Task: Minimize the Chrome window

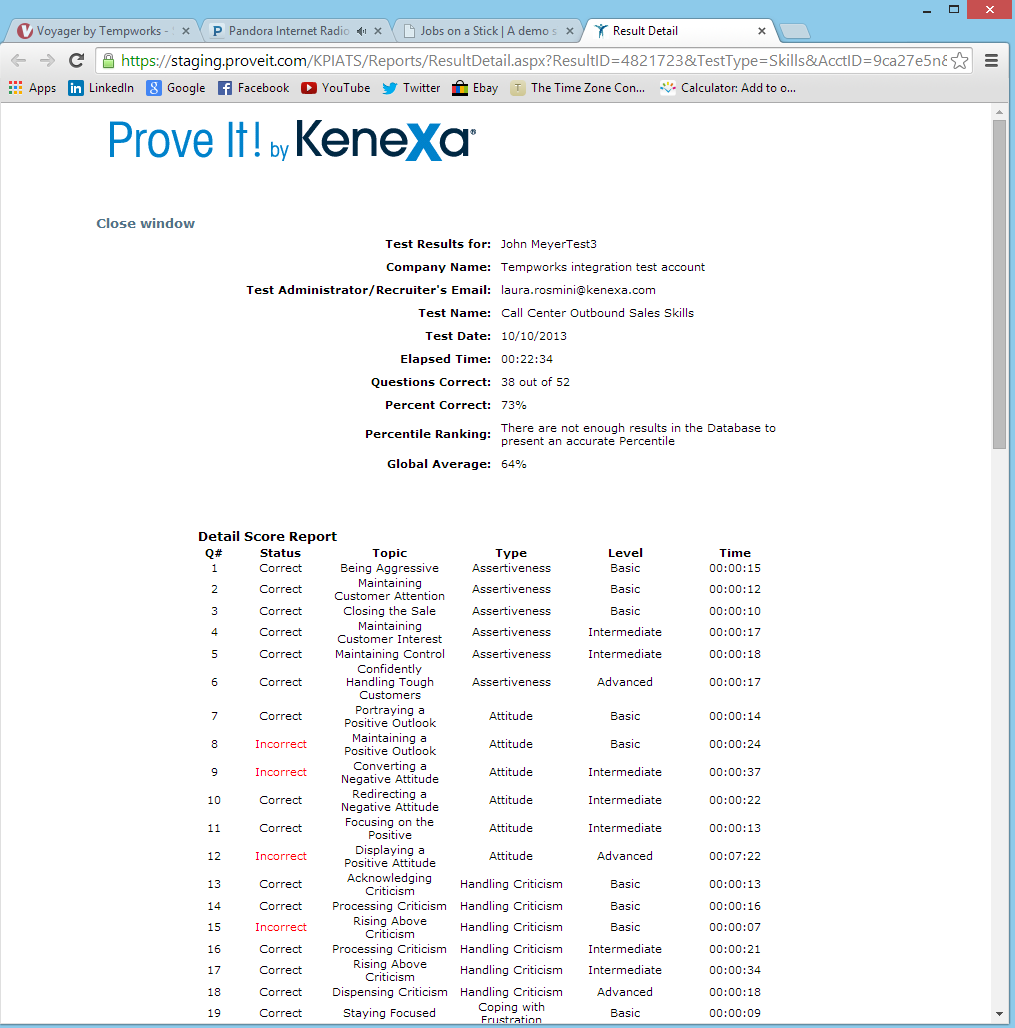Action: coord(927,10)
